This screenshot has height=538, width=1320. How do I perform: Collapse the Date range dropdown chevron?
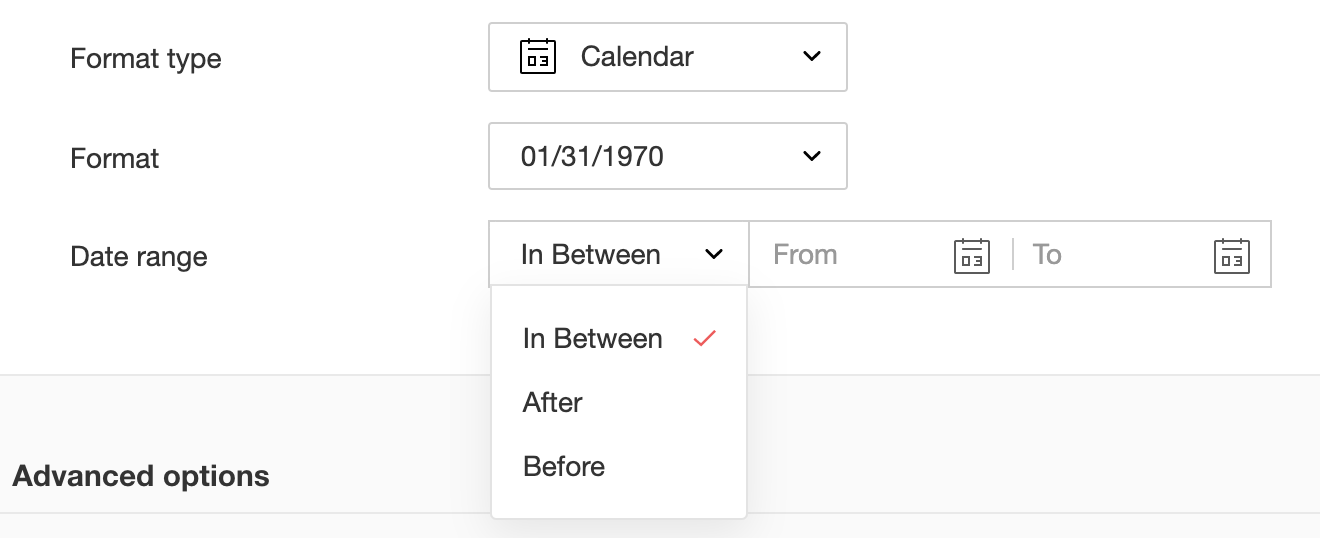[x=714, y=255]
